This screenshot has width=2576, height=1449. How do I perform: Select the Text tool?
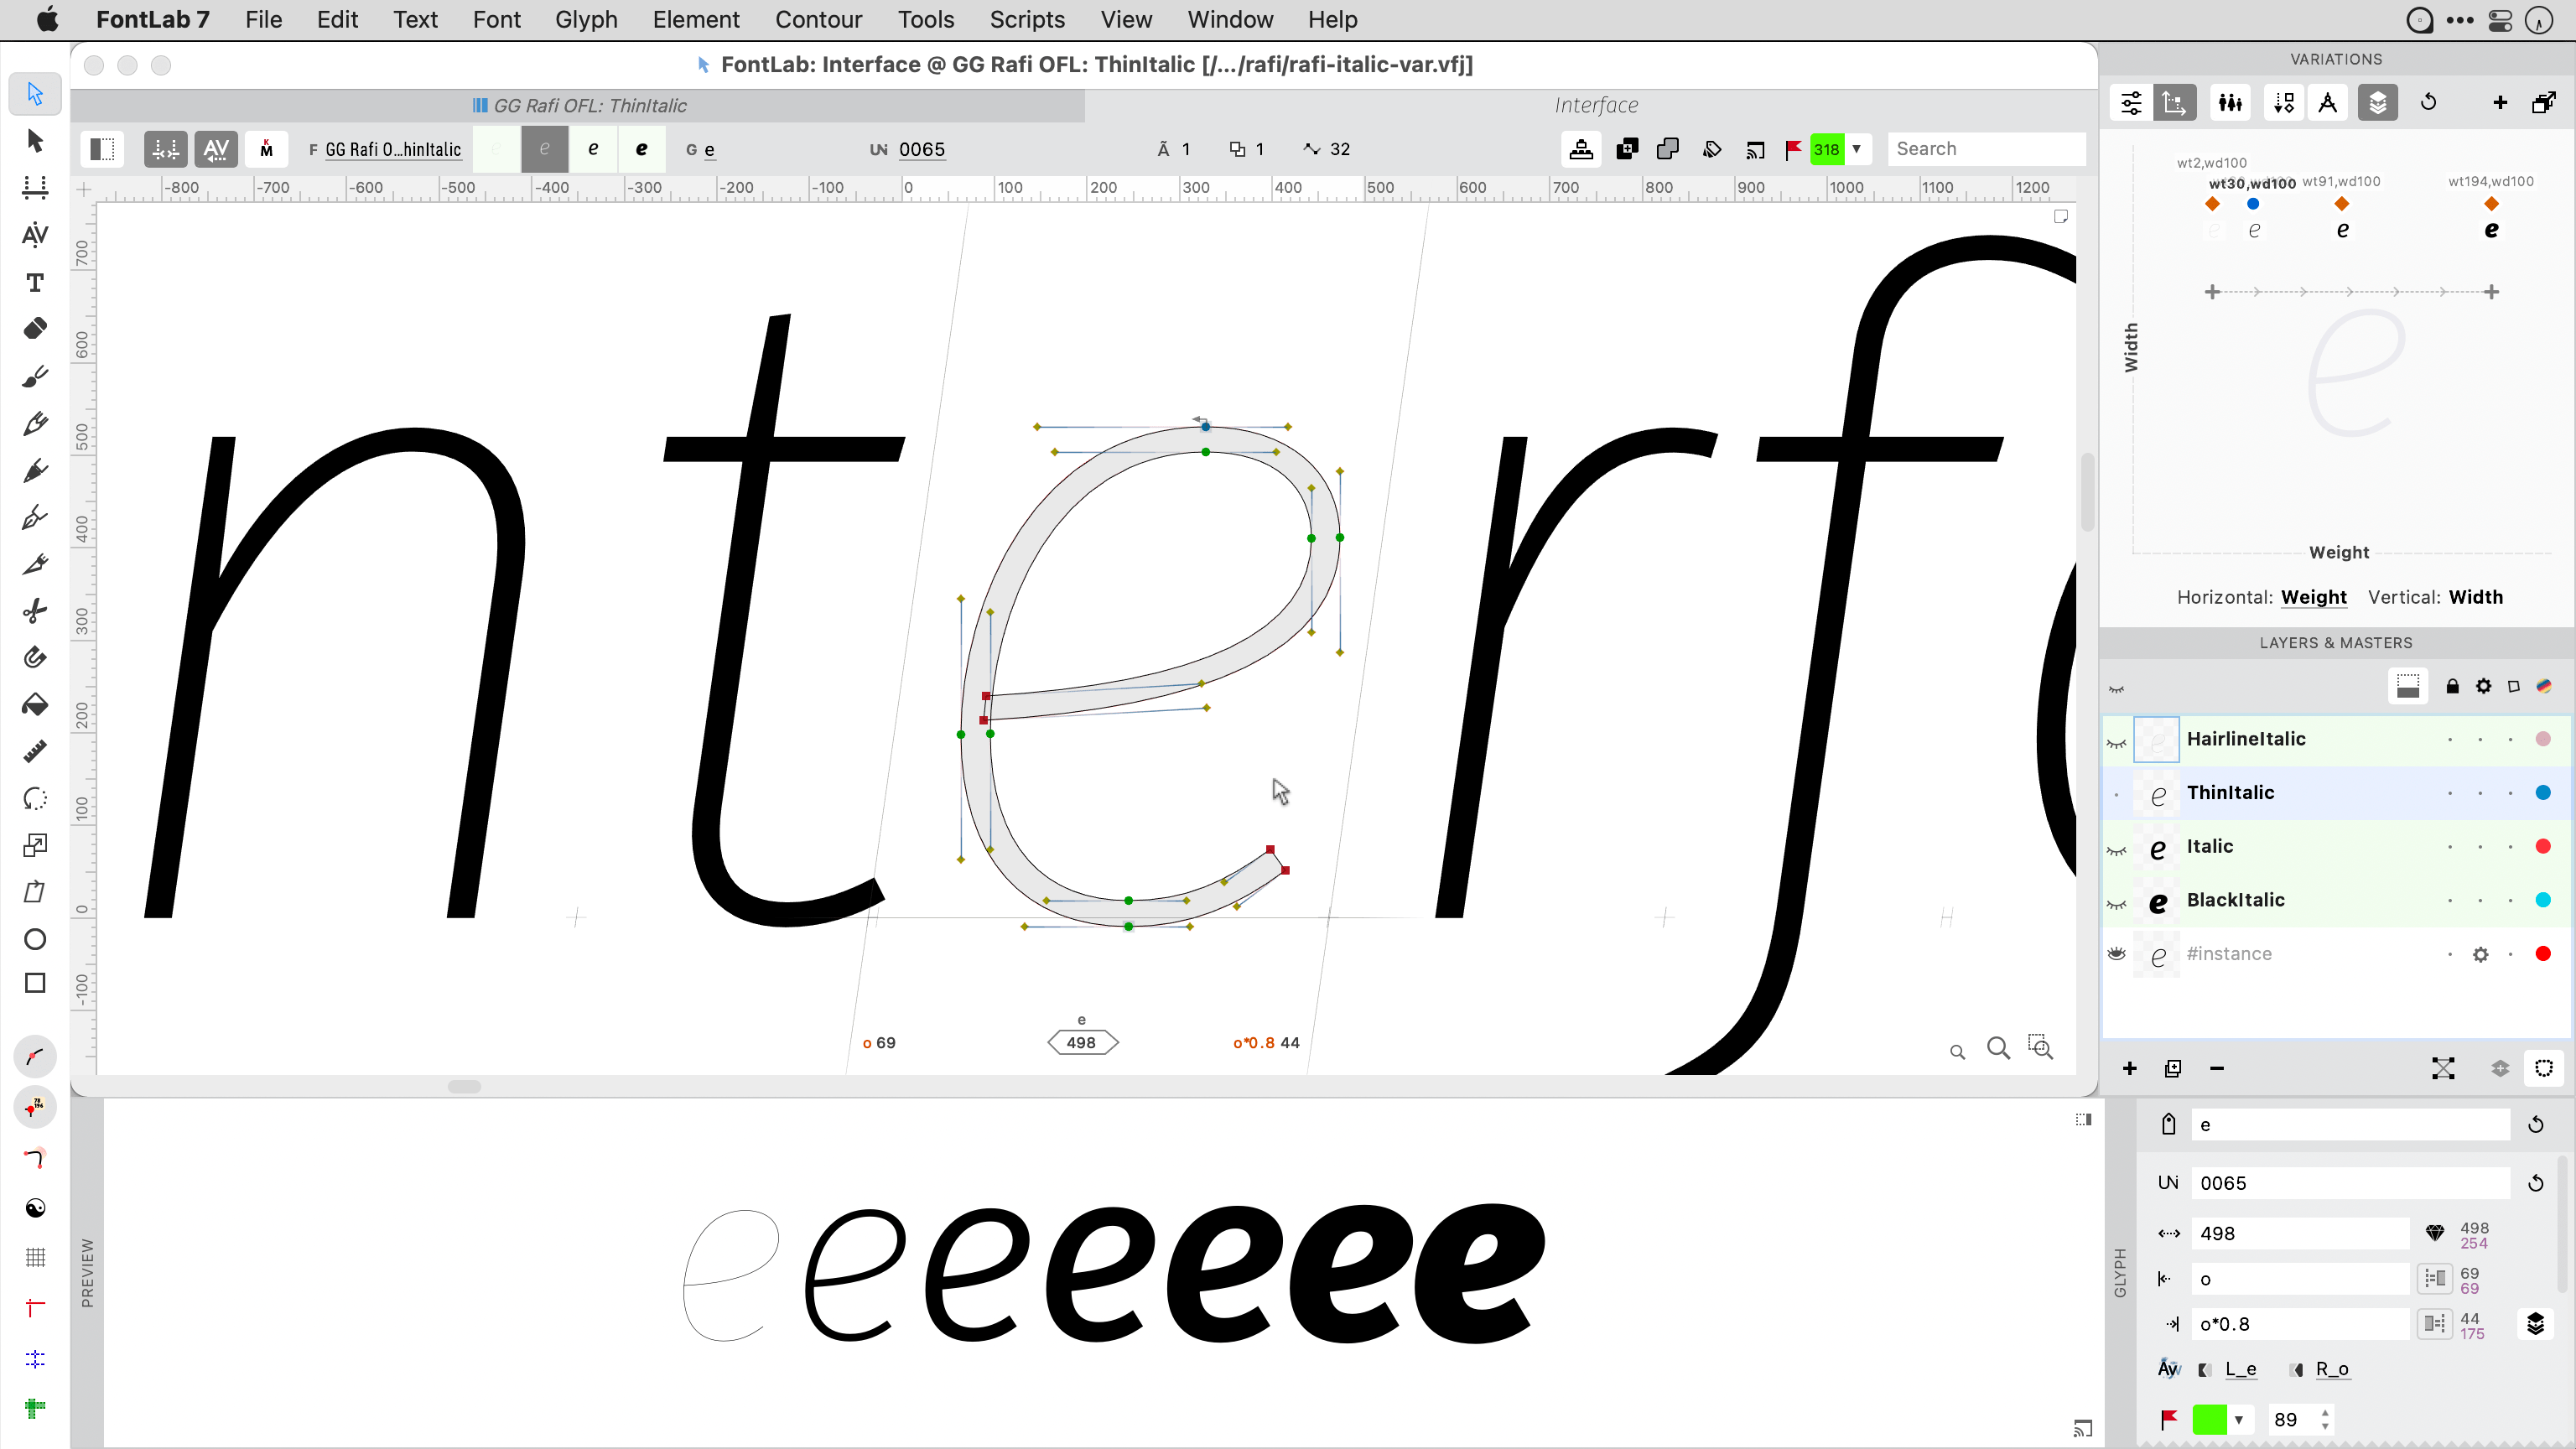click(x=35, y=283)
